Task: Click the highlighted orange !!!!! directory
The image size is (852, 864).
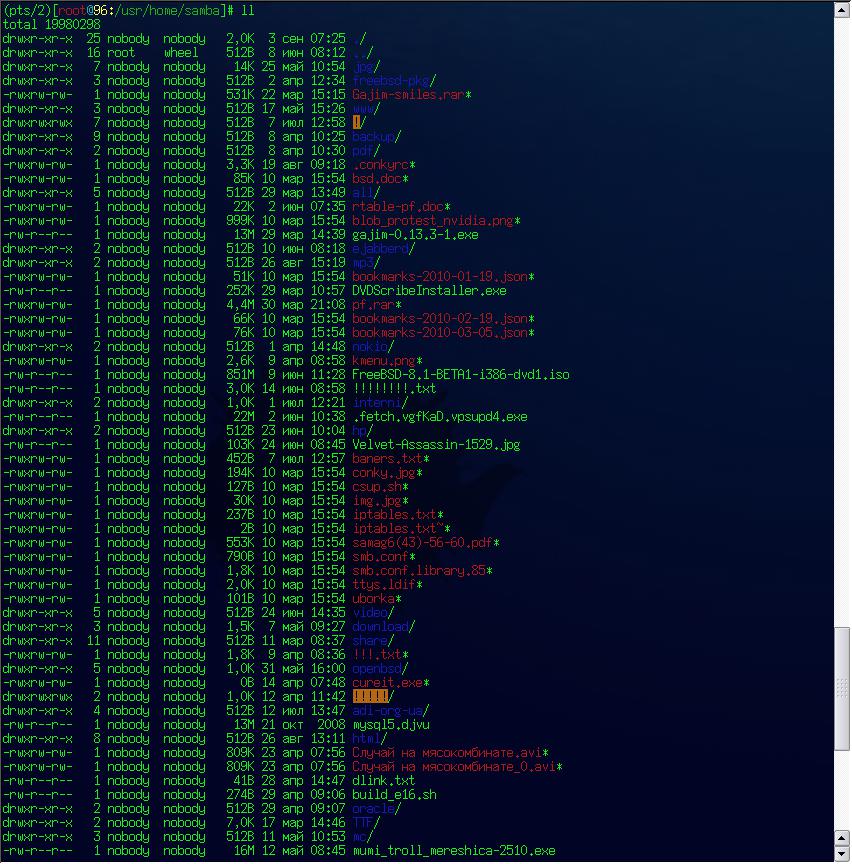Action: coord(369,696)
